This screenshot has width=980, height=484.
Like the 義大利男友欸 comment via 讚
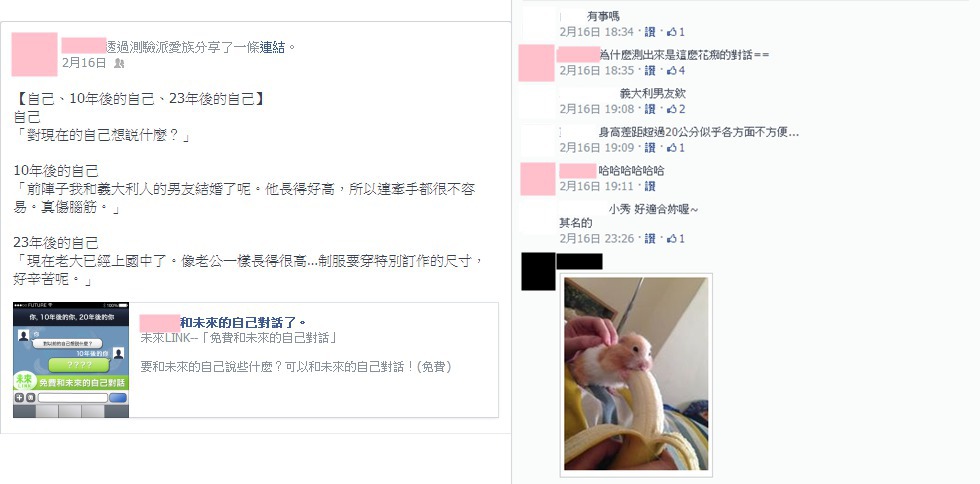click(650, 109)
